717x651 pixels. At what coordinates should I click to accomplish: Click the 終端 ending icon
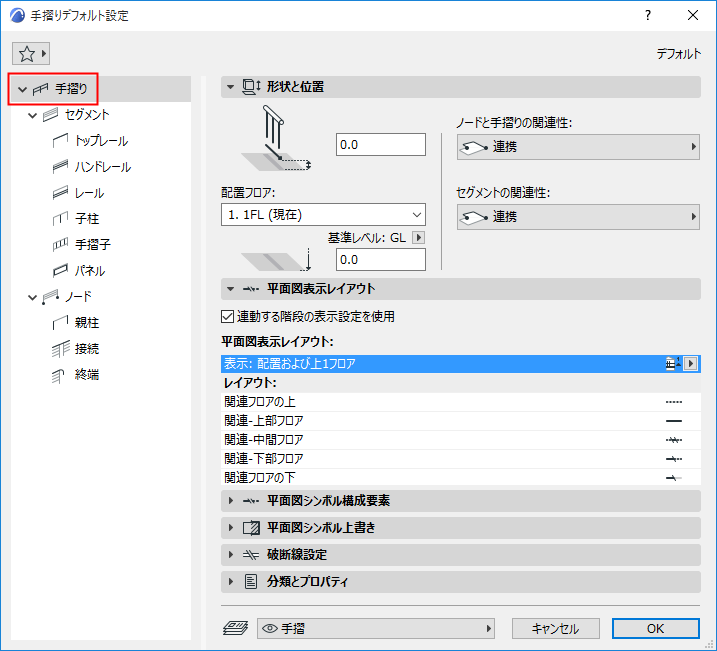pos(59,376)
